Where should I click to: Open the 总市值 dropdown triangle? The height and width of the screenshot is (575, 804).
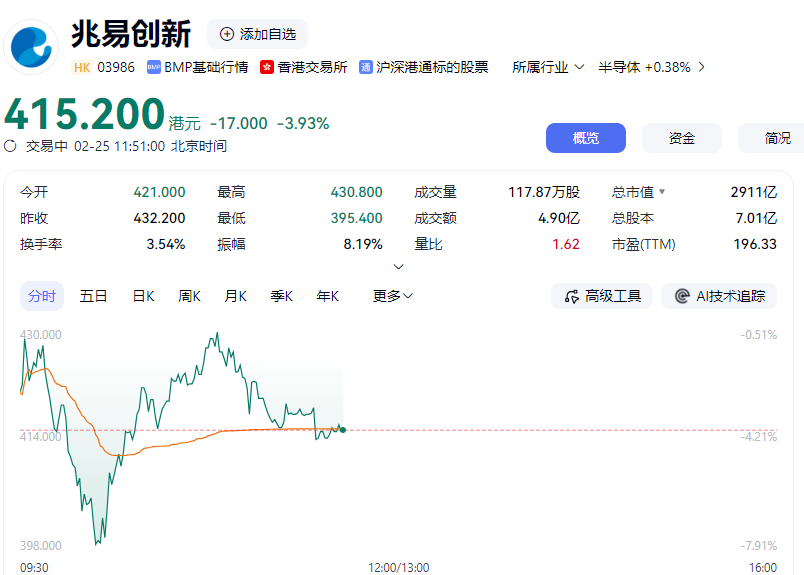pos(662,192)
